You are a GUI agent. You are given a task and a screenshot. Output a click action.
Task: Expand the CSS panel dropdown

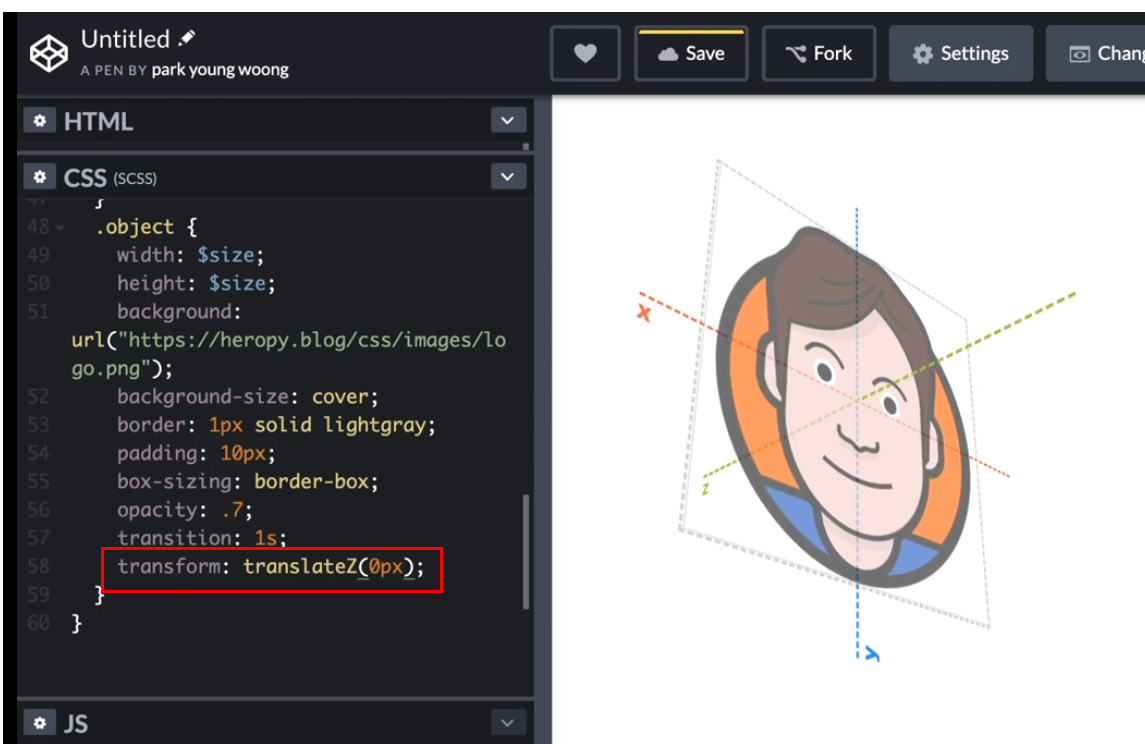[508, 177]
